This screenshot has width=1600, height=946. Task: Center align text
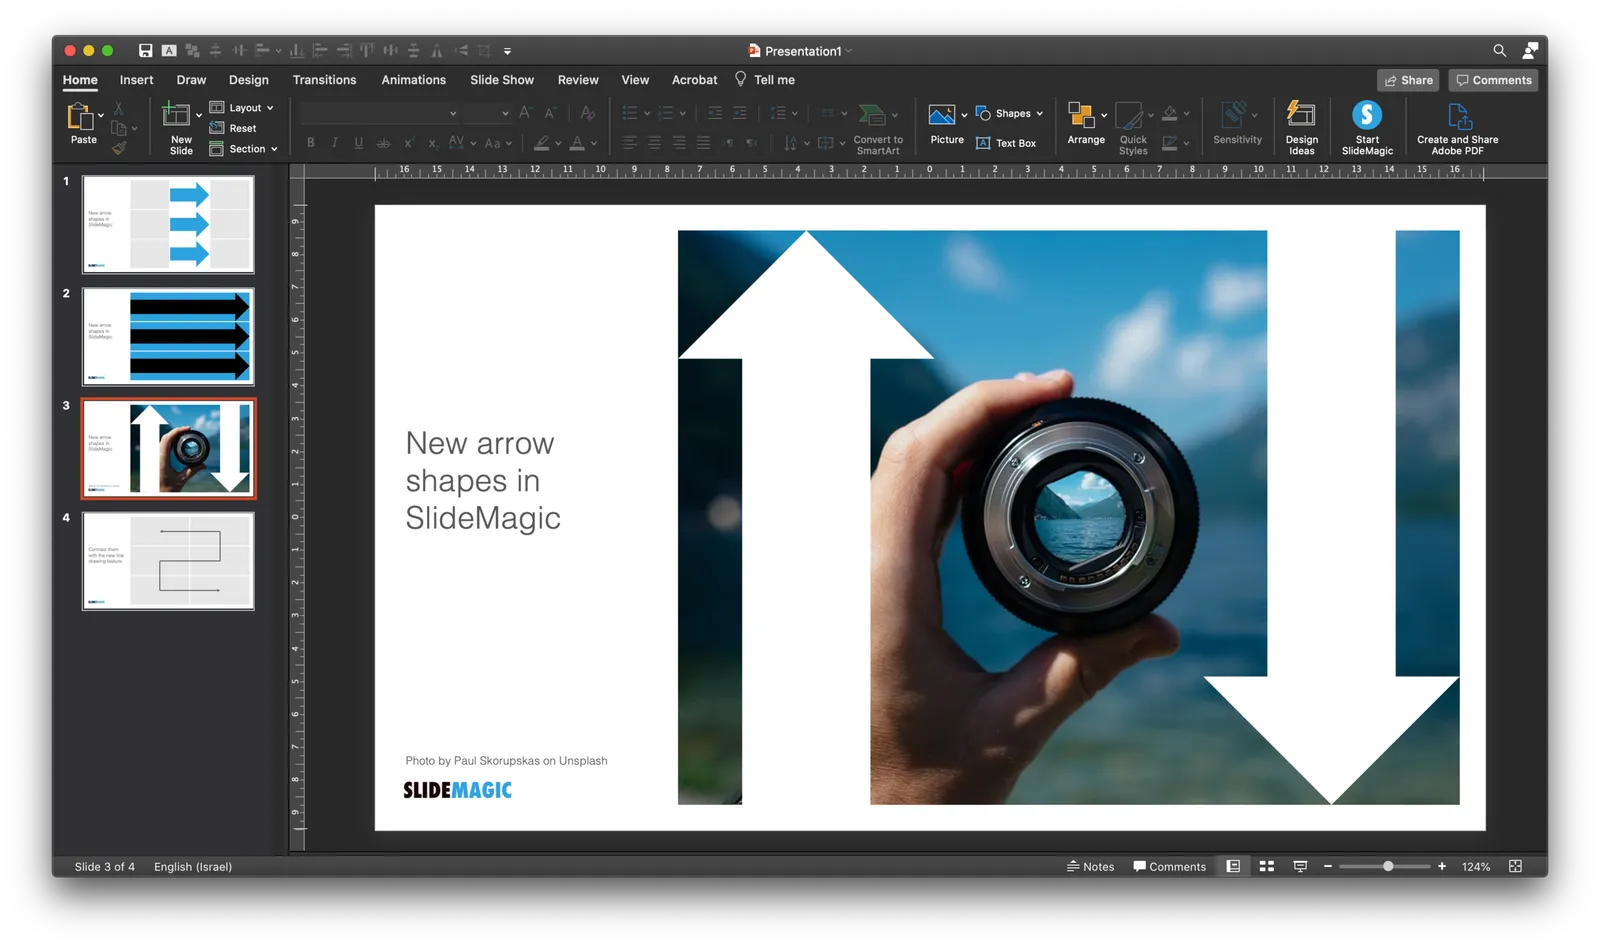point(654,143)
